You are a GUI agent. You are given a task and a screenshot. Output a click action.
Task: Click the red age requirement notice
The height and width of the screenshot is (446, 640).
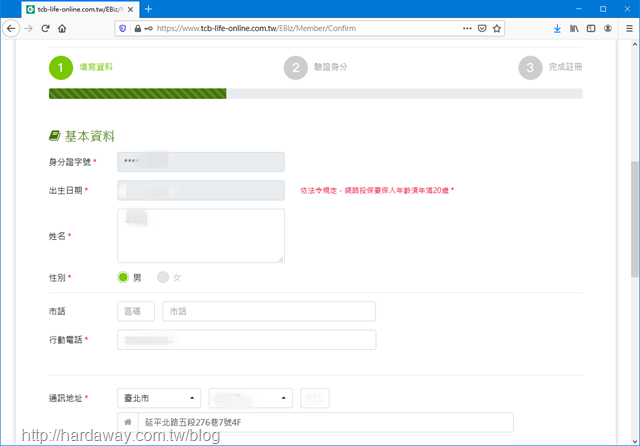click(377, 191)
